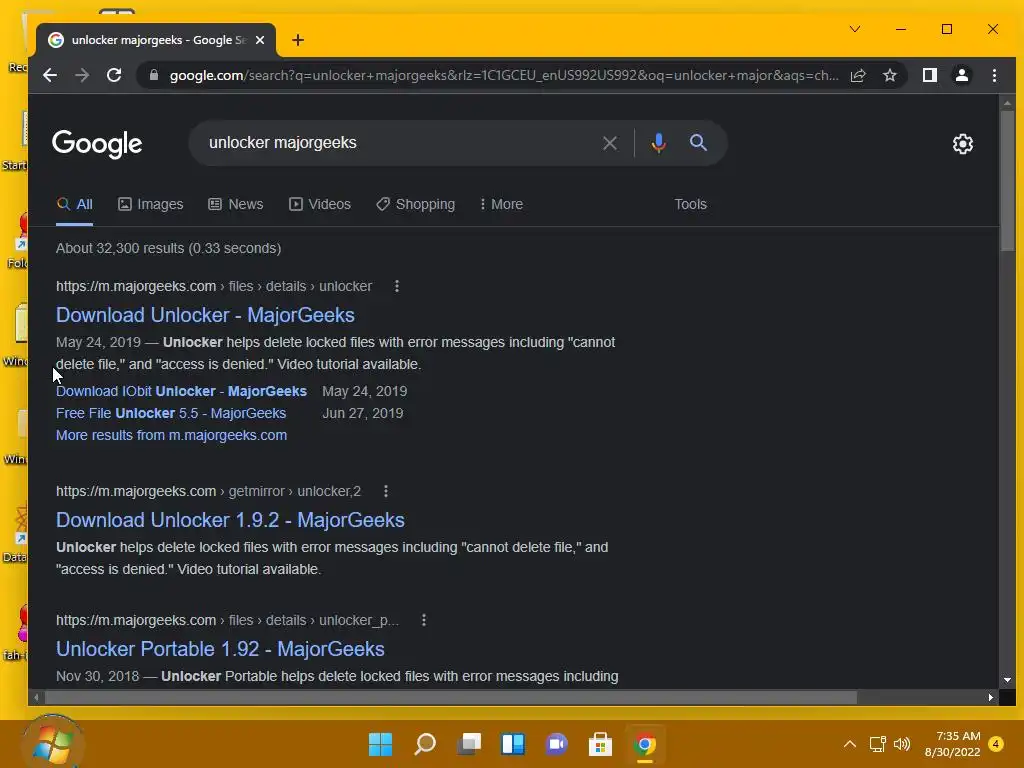Open a new browser tab

[x=298, y=40]
